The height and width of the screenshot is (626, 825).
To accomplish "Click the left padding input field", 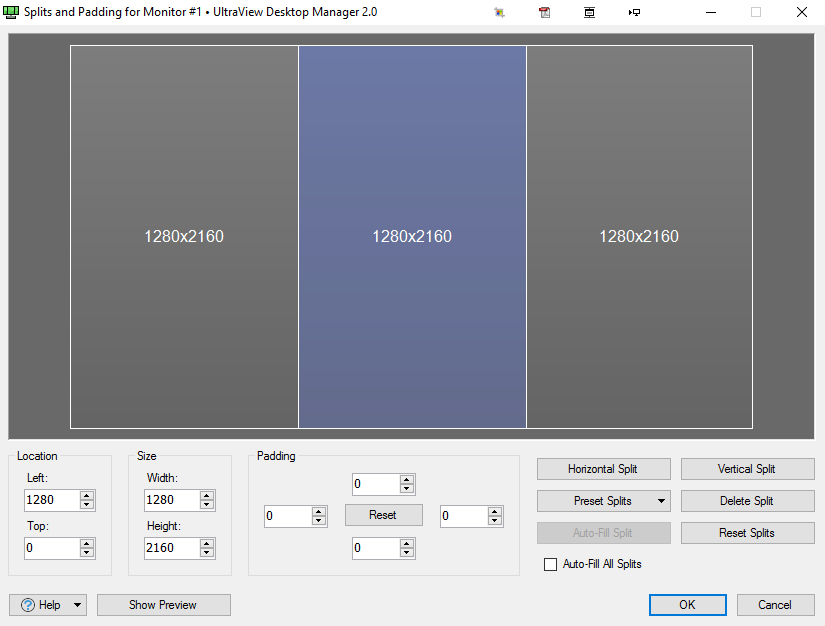I will (x=288, y=516).
